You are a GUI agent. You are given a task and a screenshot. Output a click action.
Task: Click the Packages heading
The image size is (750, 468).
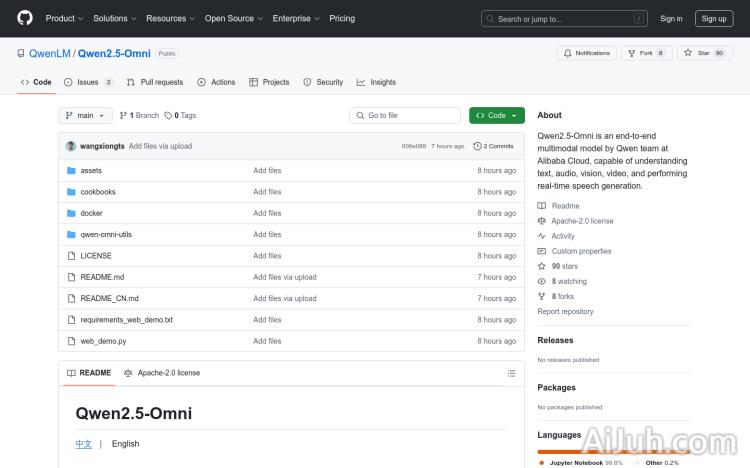[x=556, y=388]
